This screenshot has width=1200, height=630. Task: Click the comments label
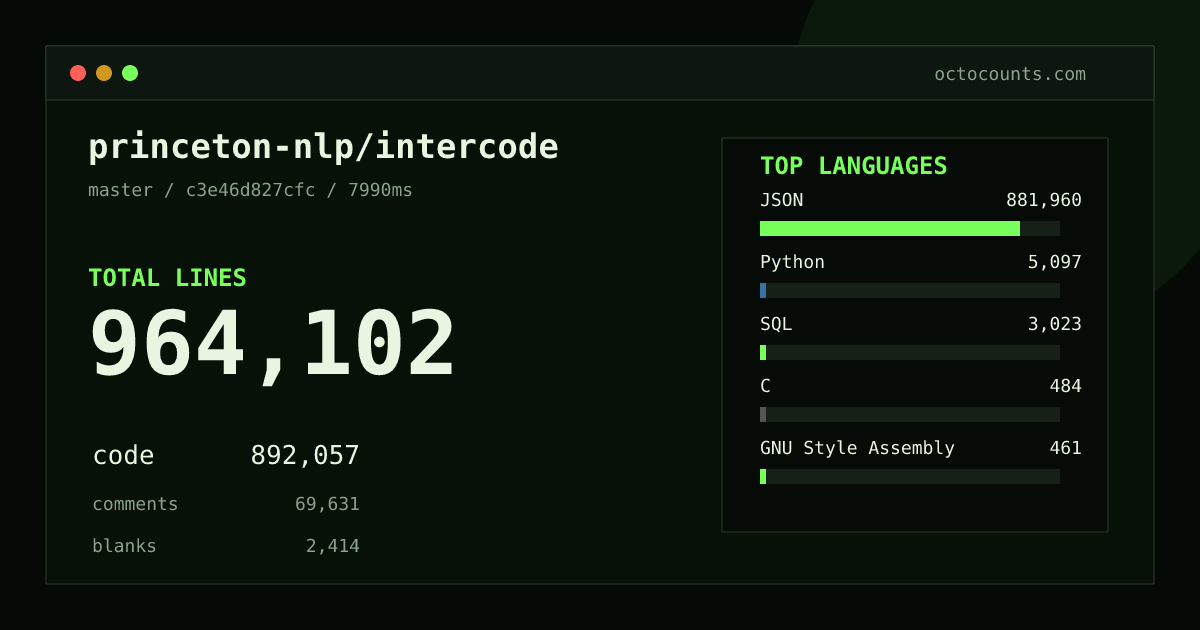pos(135,504)
